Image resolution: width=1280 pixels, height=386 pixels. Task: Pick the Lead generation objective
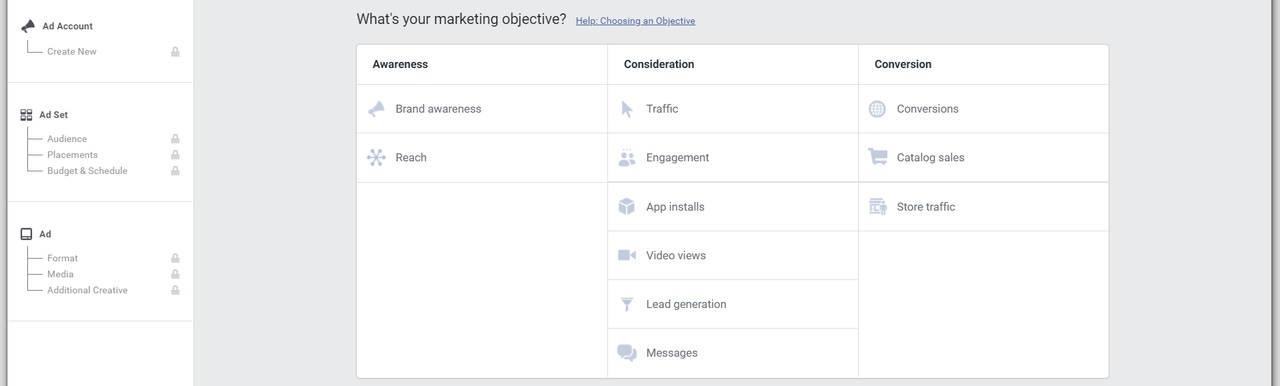(733, 304)
